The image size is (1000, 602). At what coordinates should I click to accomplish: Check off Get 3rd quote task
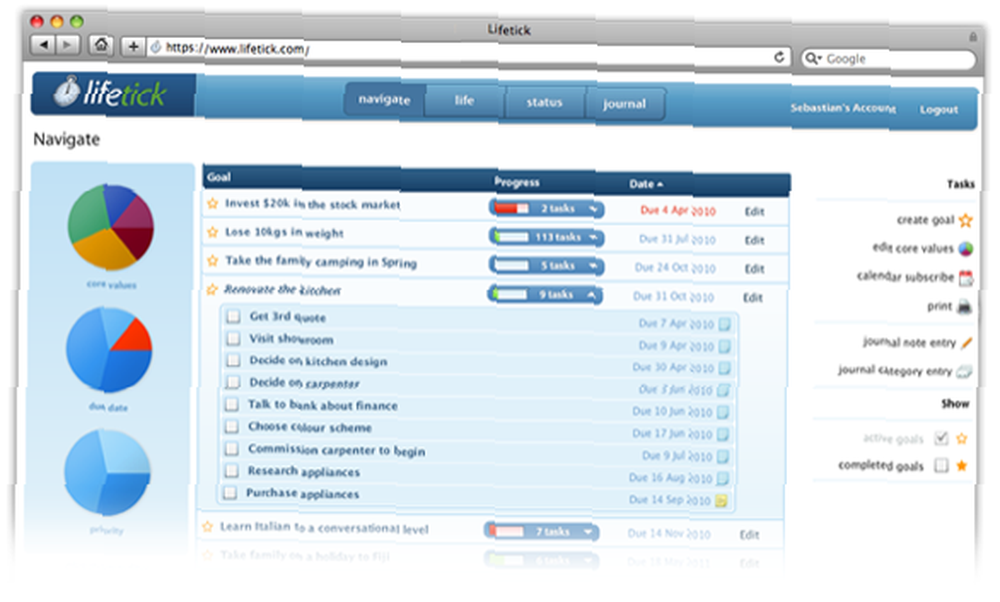234,316
